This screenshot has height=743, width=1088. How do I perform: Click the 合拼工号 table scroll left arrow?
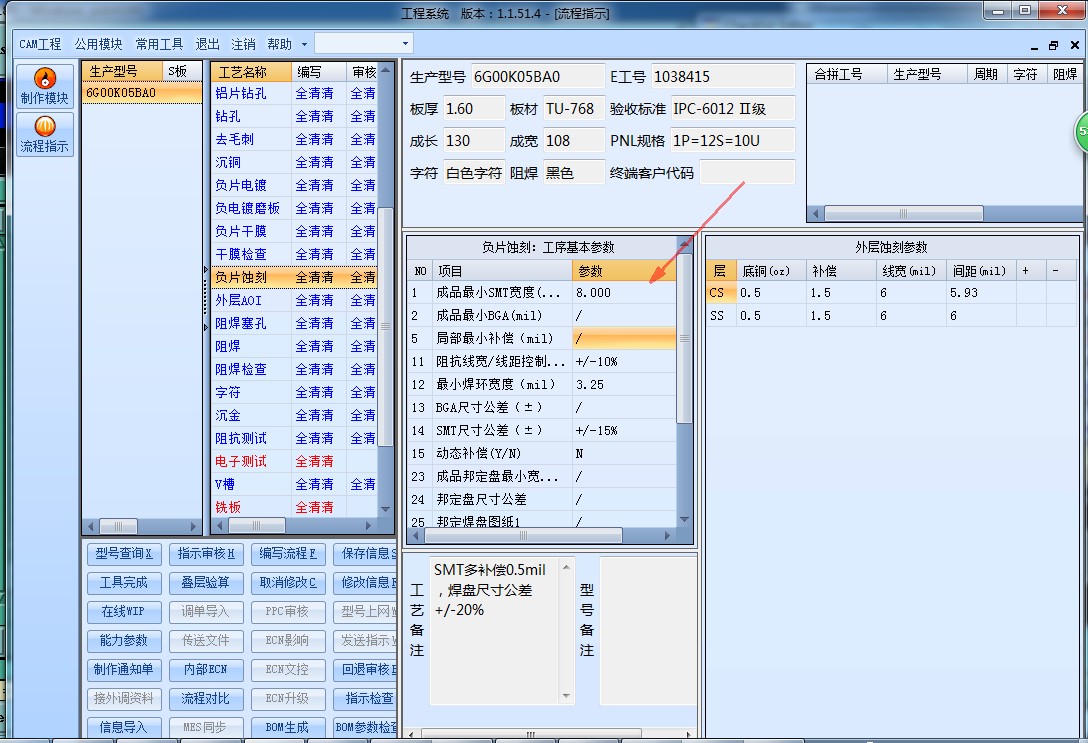(x=816, y=214)
